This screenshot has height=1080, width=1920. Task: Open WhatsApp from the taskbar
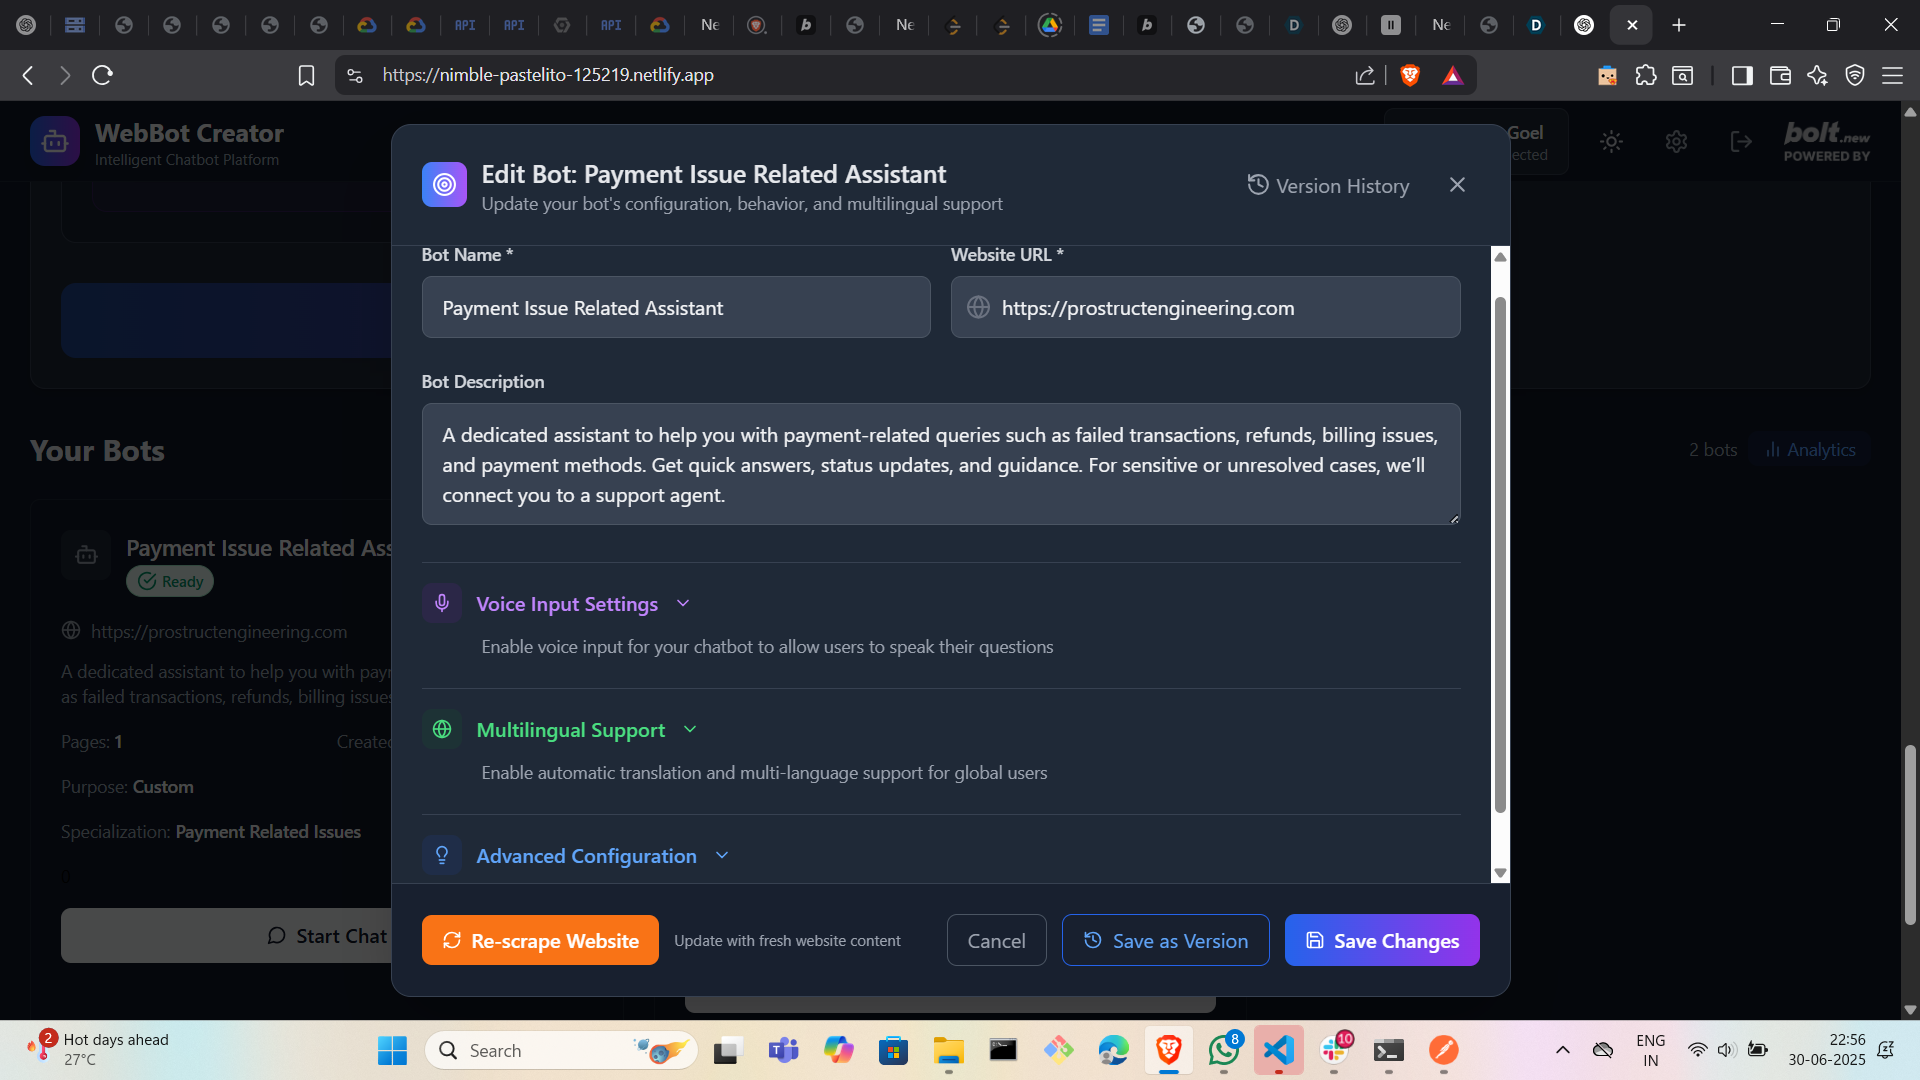[x=1223, y=1050]
